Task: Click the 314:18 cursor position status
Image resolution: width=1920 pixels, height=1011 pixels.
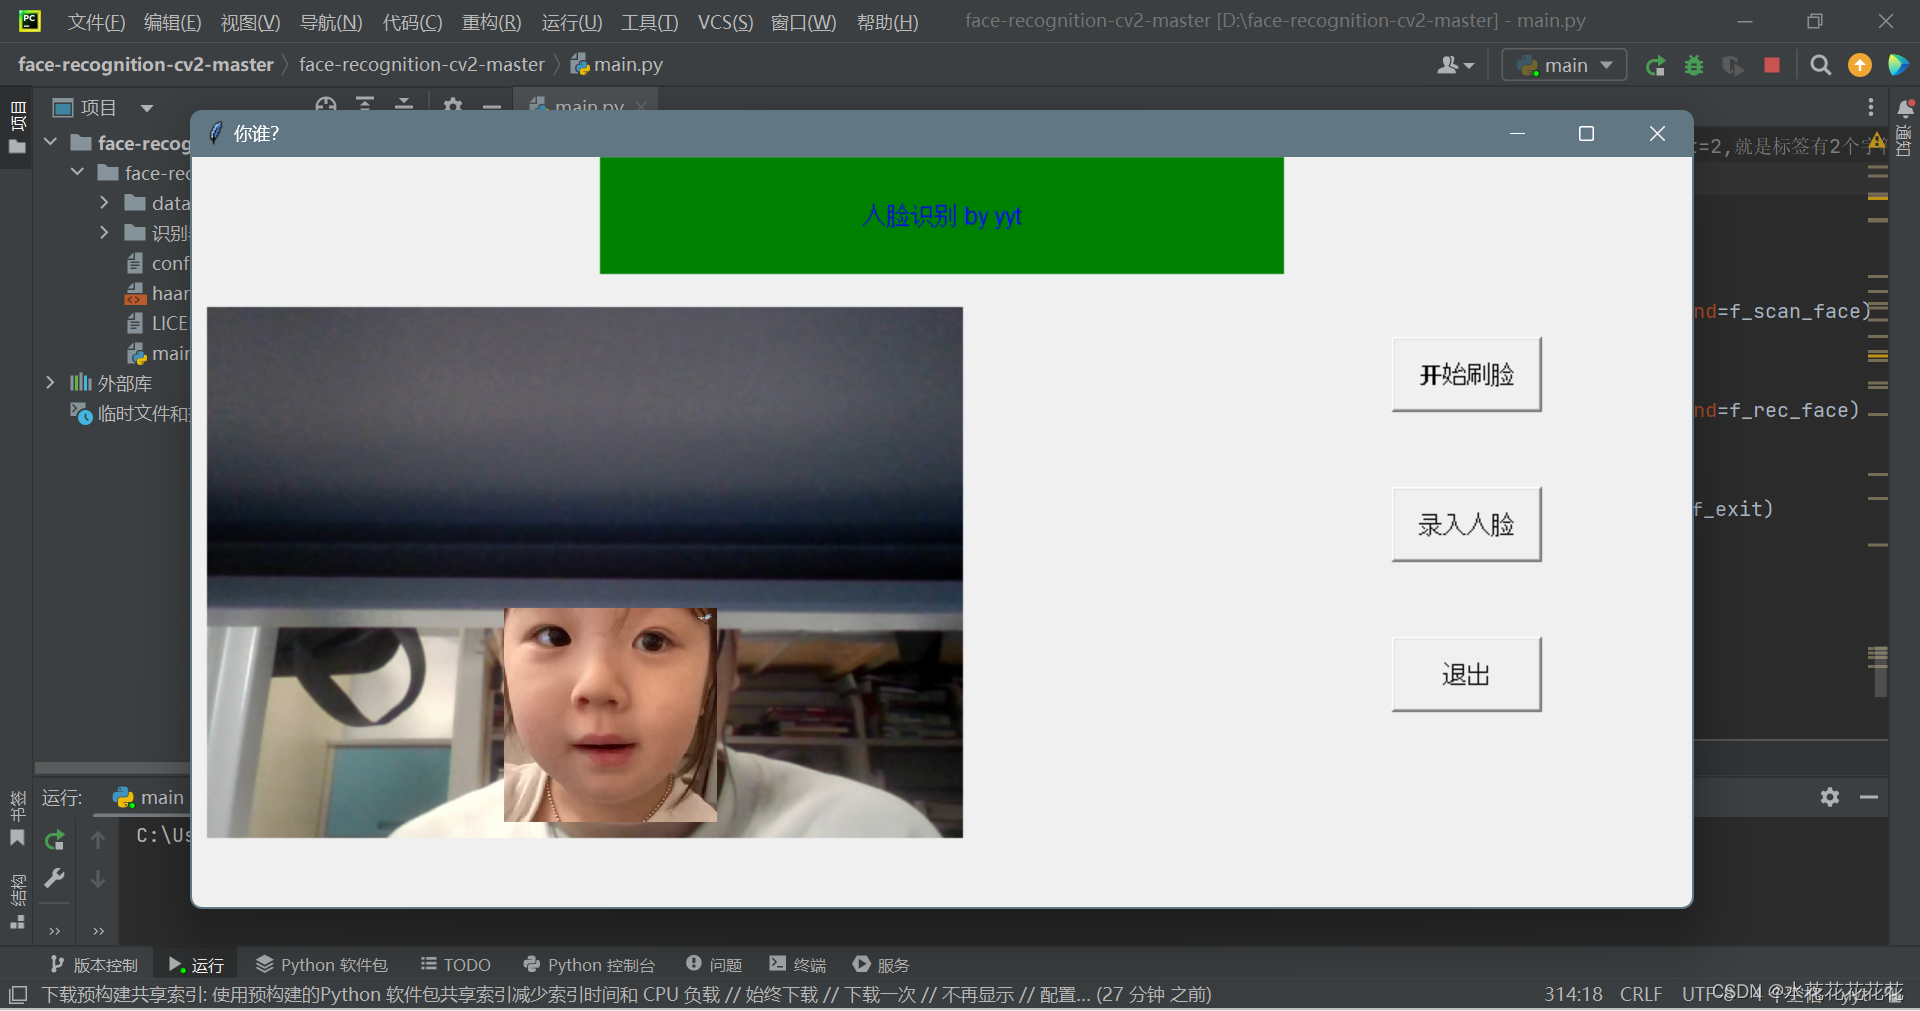Action: pos(1573,994)
